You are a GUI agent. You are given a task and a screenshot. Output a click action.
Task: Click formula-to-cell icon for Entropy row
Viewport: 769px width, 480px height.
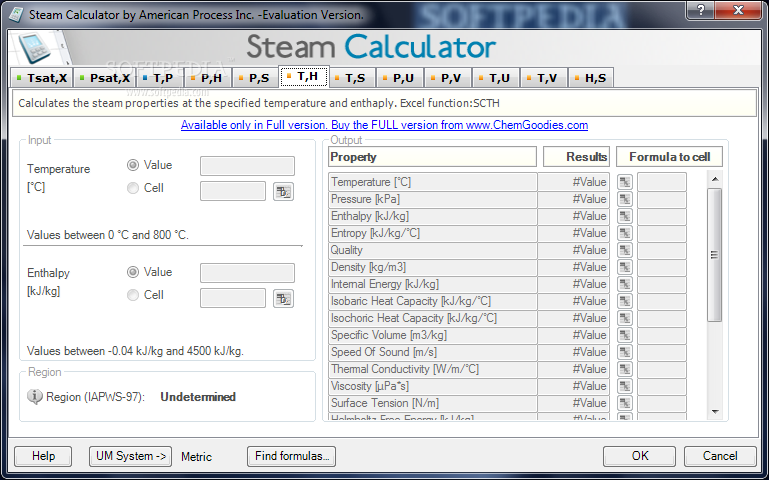click(x=624, y=233)
